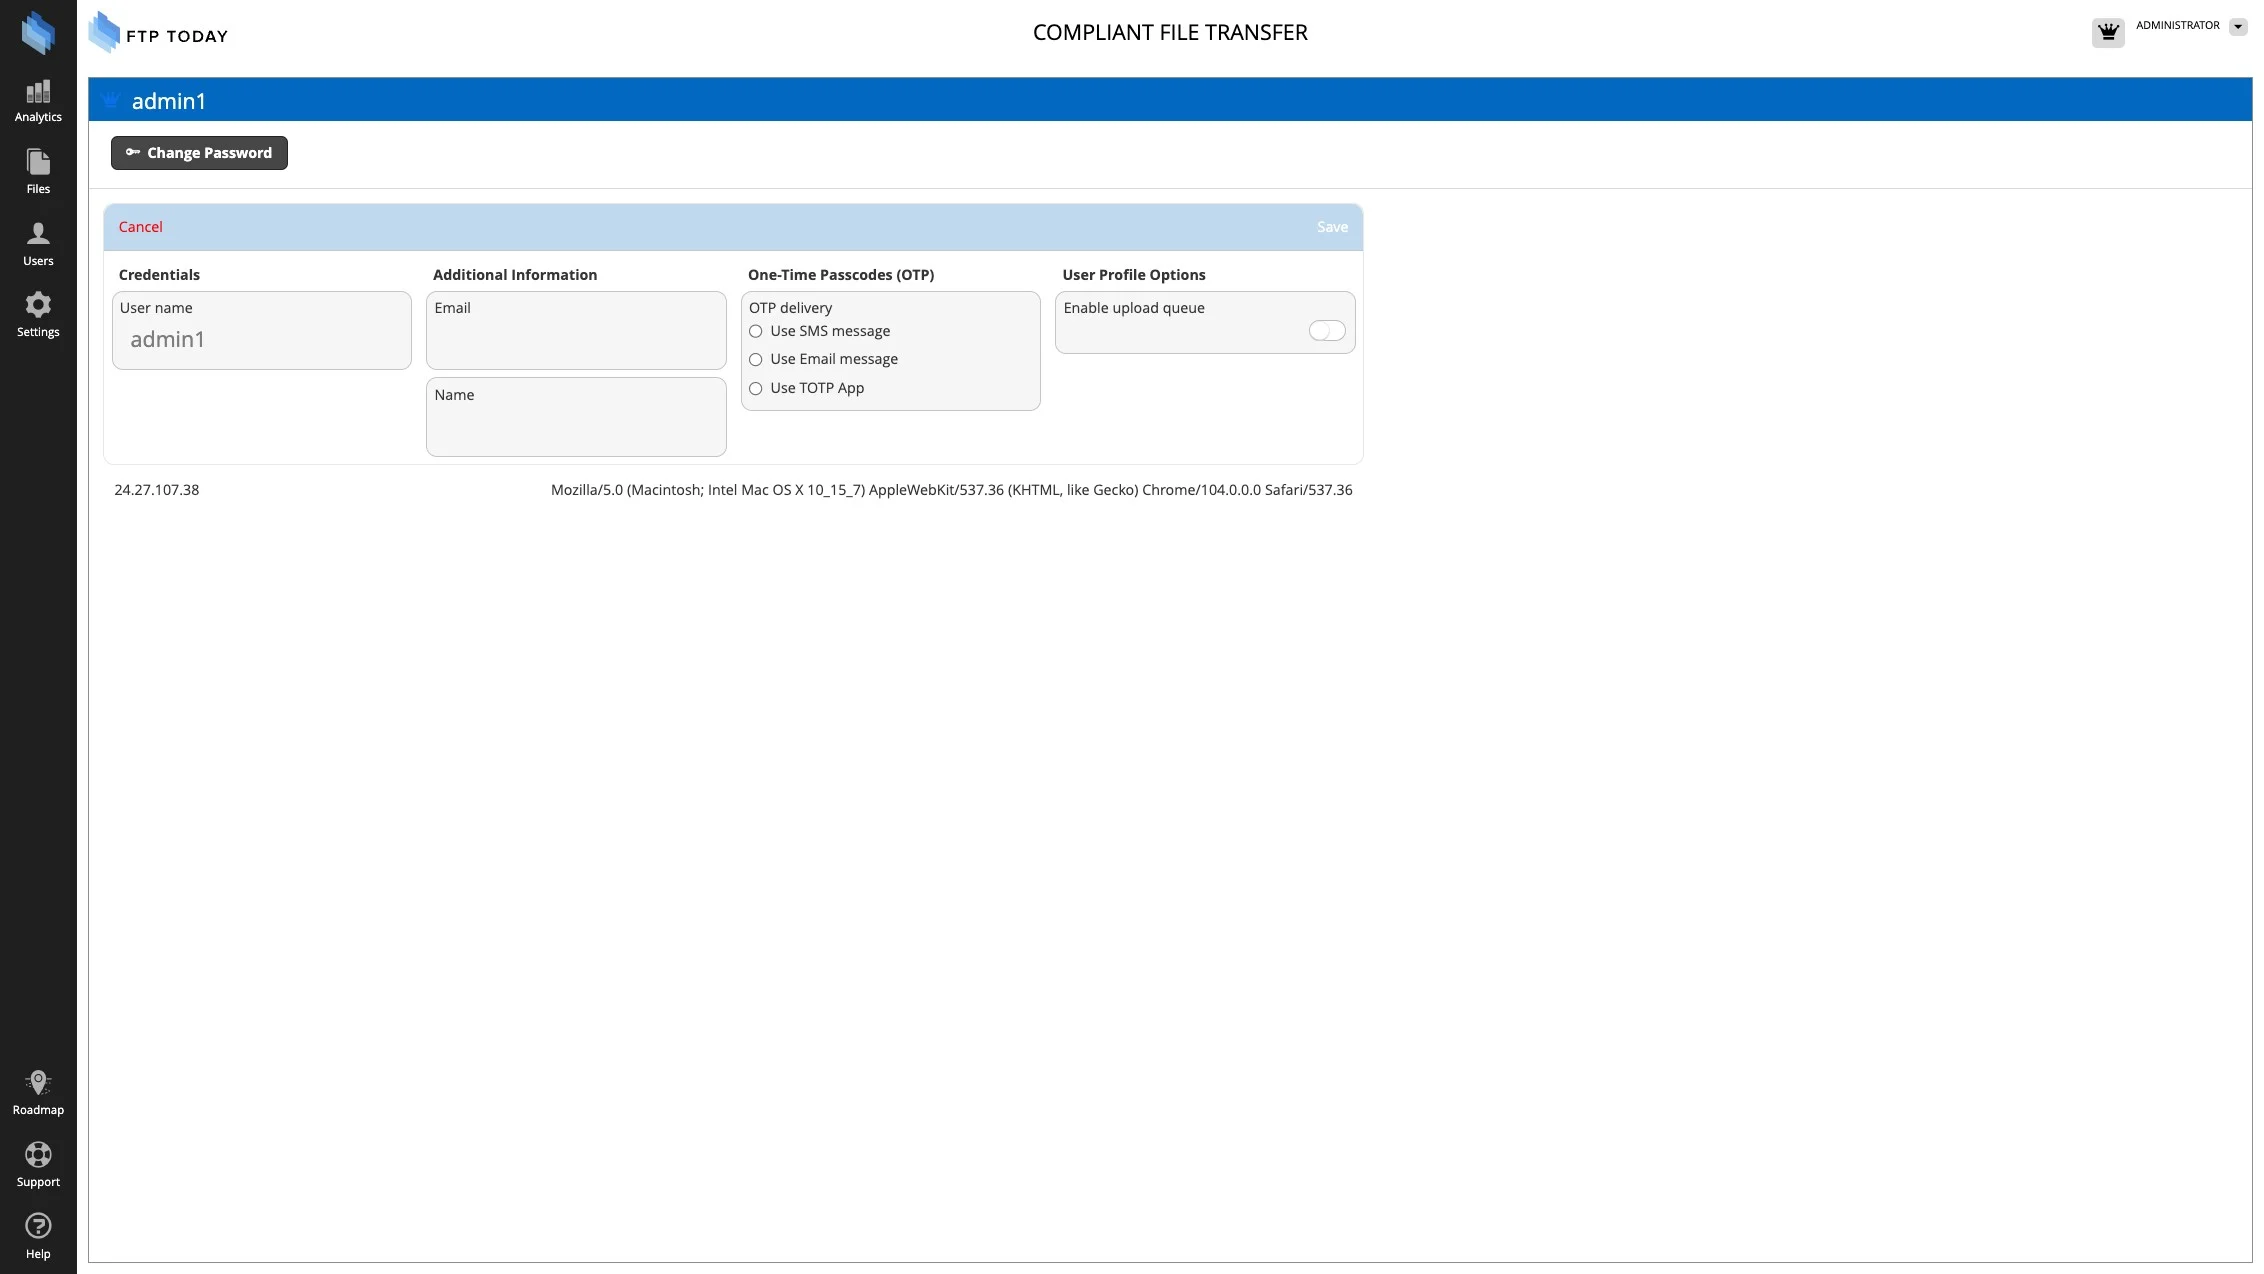This screenshot has width=2264, height=1274.
Task: Click into the Email input field
Action: click(576, 341)
